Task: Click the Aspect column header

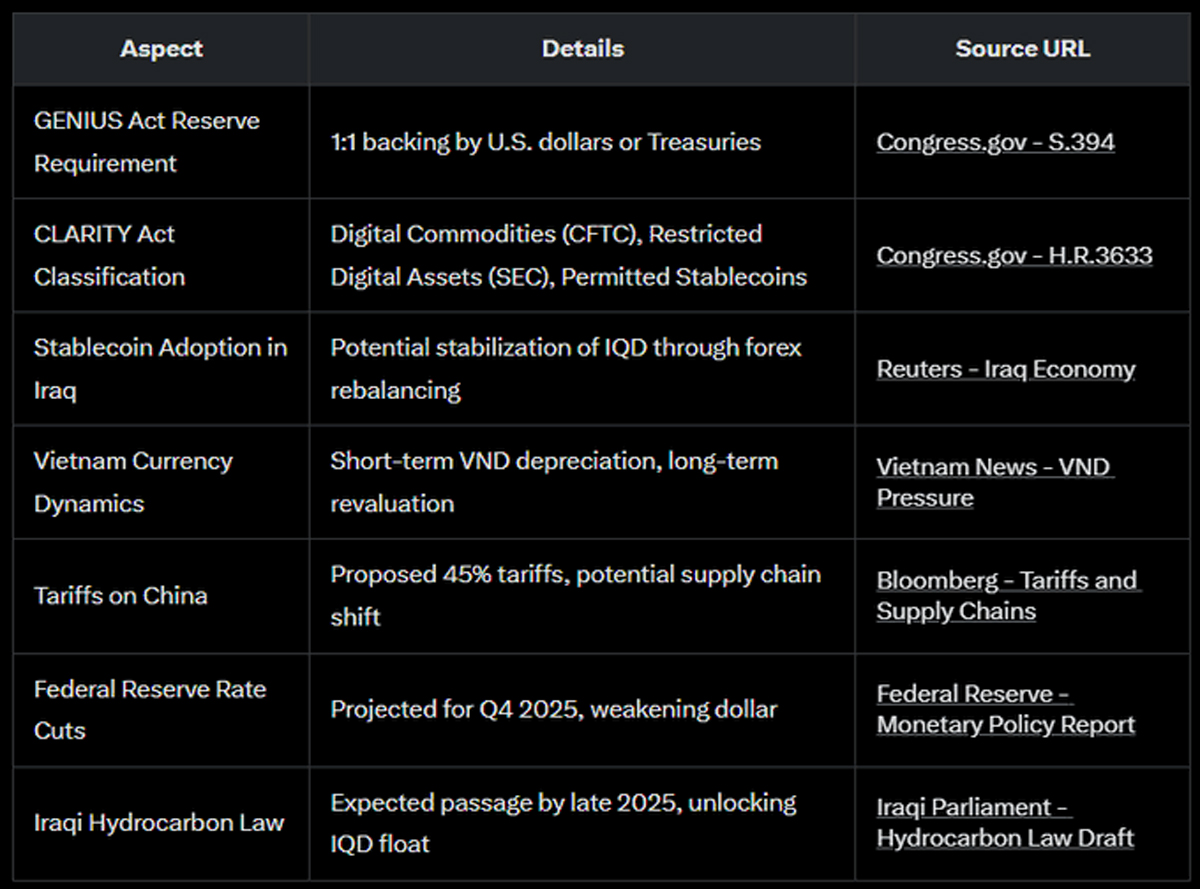Action: (161, 49)
